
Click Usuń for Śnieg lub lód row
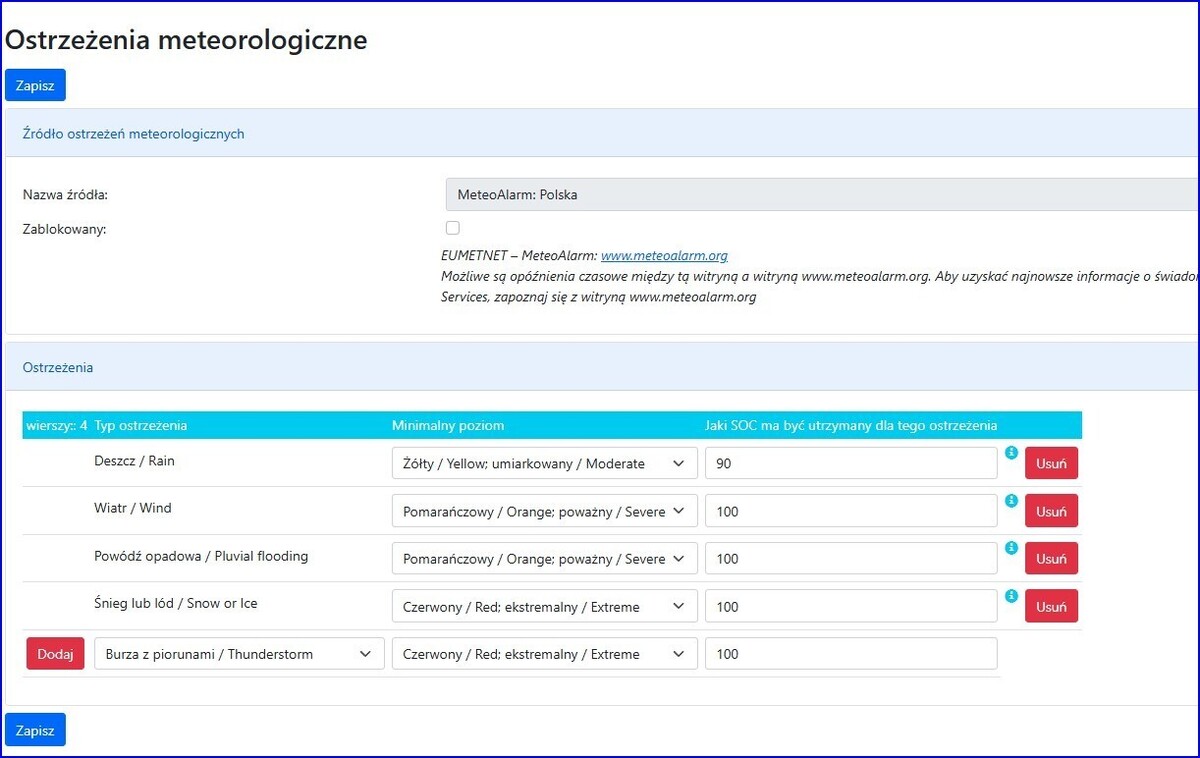click(x=1051, y=606)
